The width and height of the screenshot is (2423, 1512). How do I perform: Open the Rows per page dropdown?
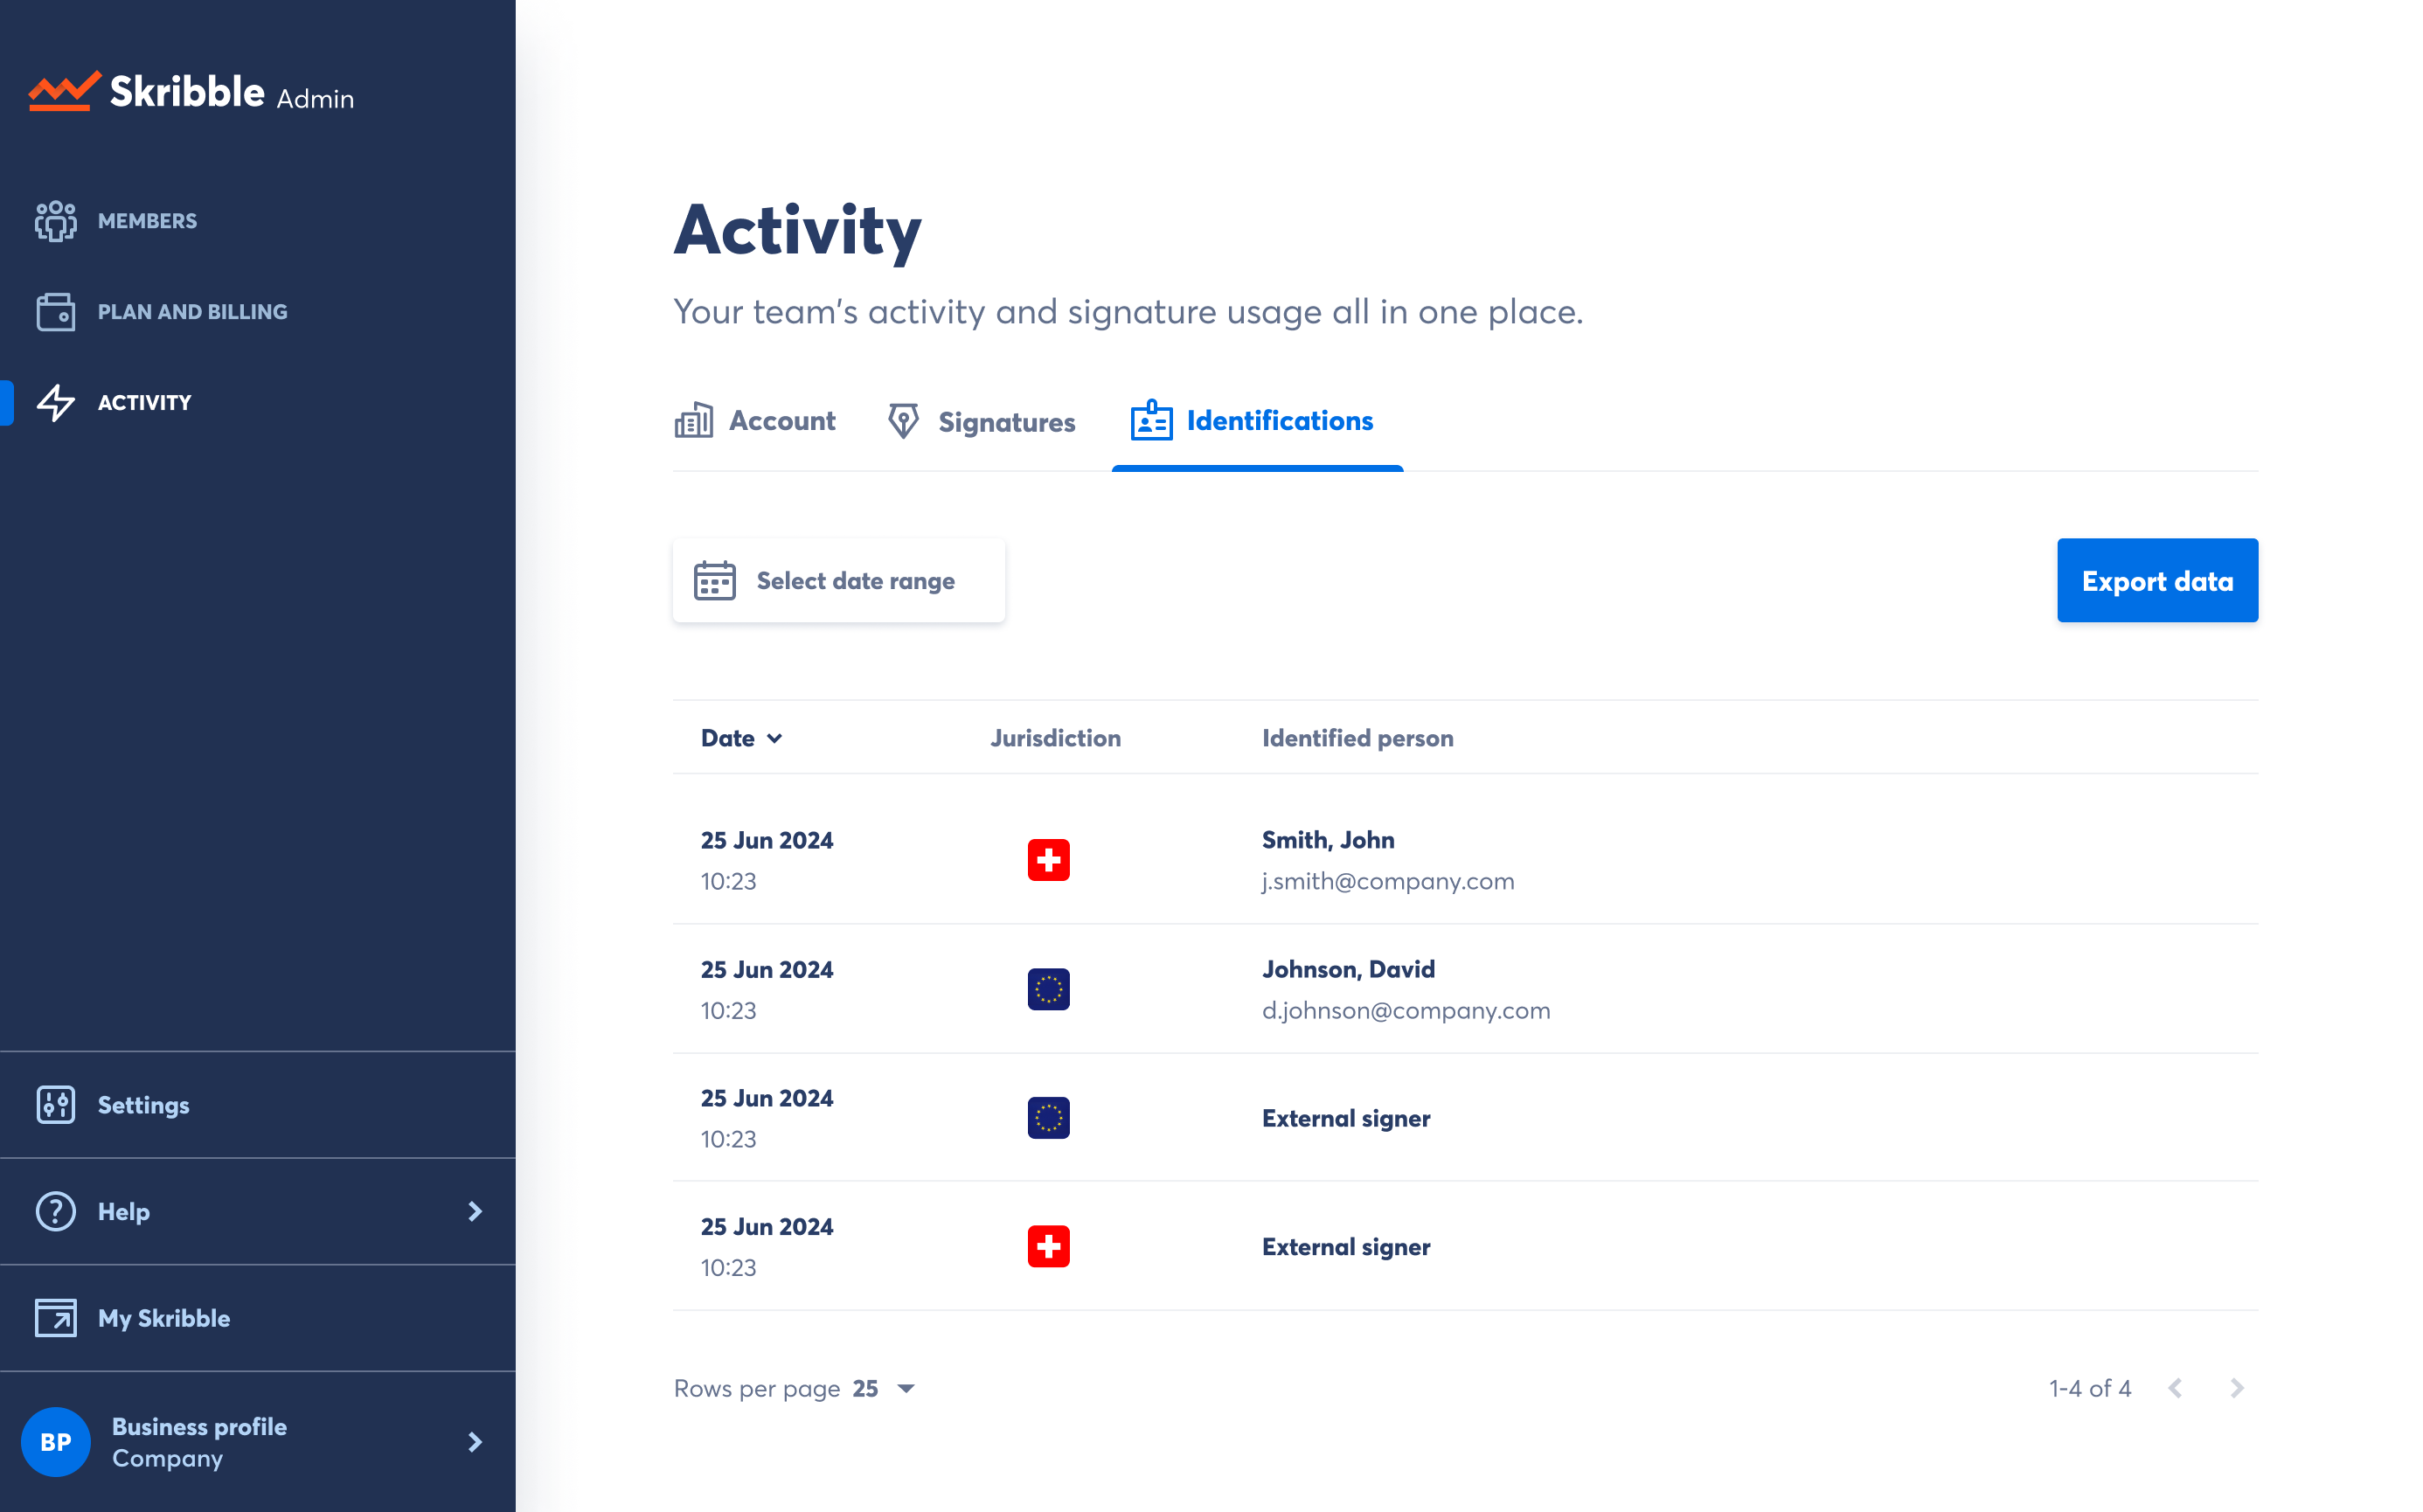click(x=884, y=1388)
